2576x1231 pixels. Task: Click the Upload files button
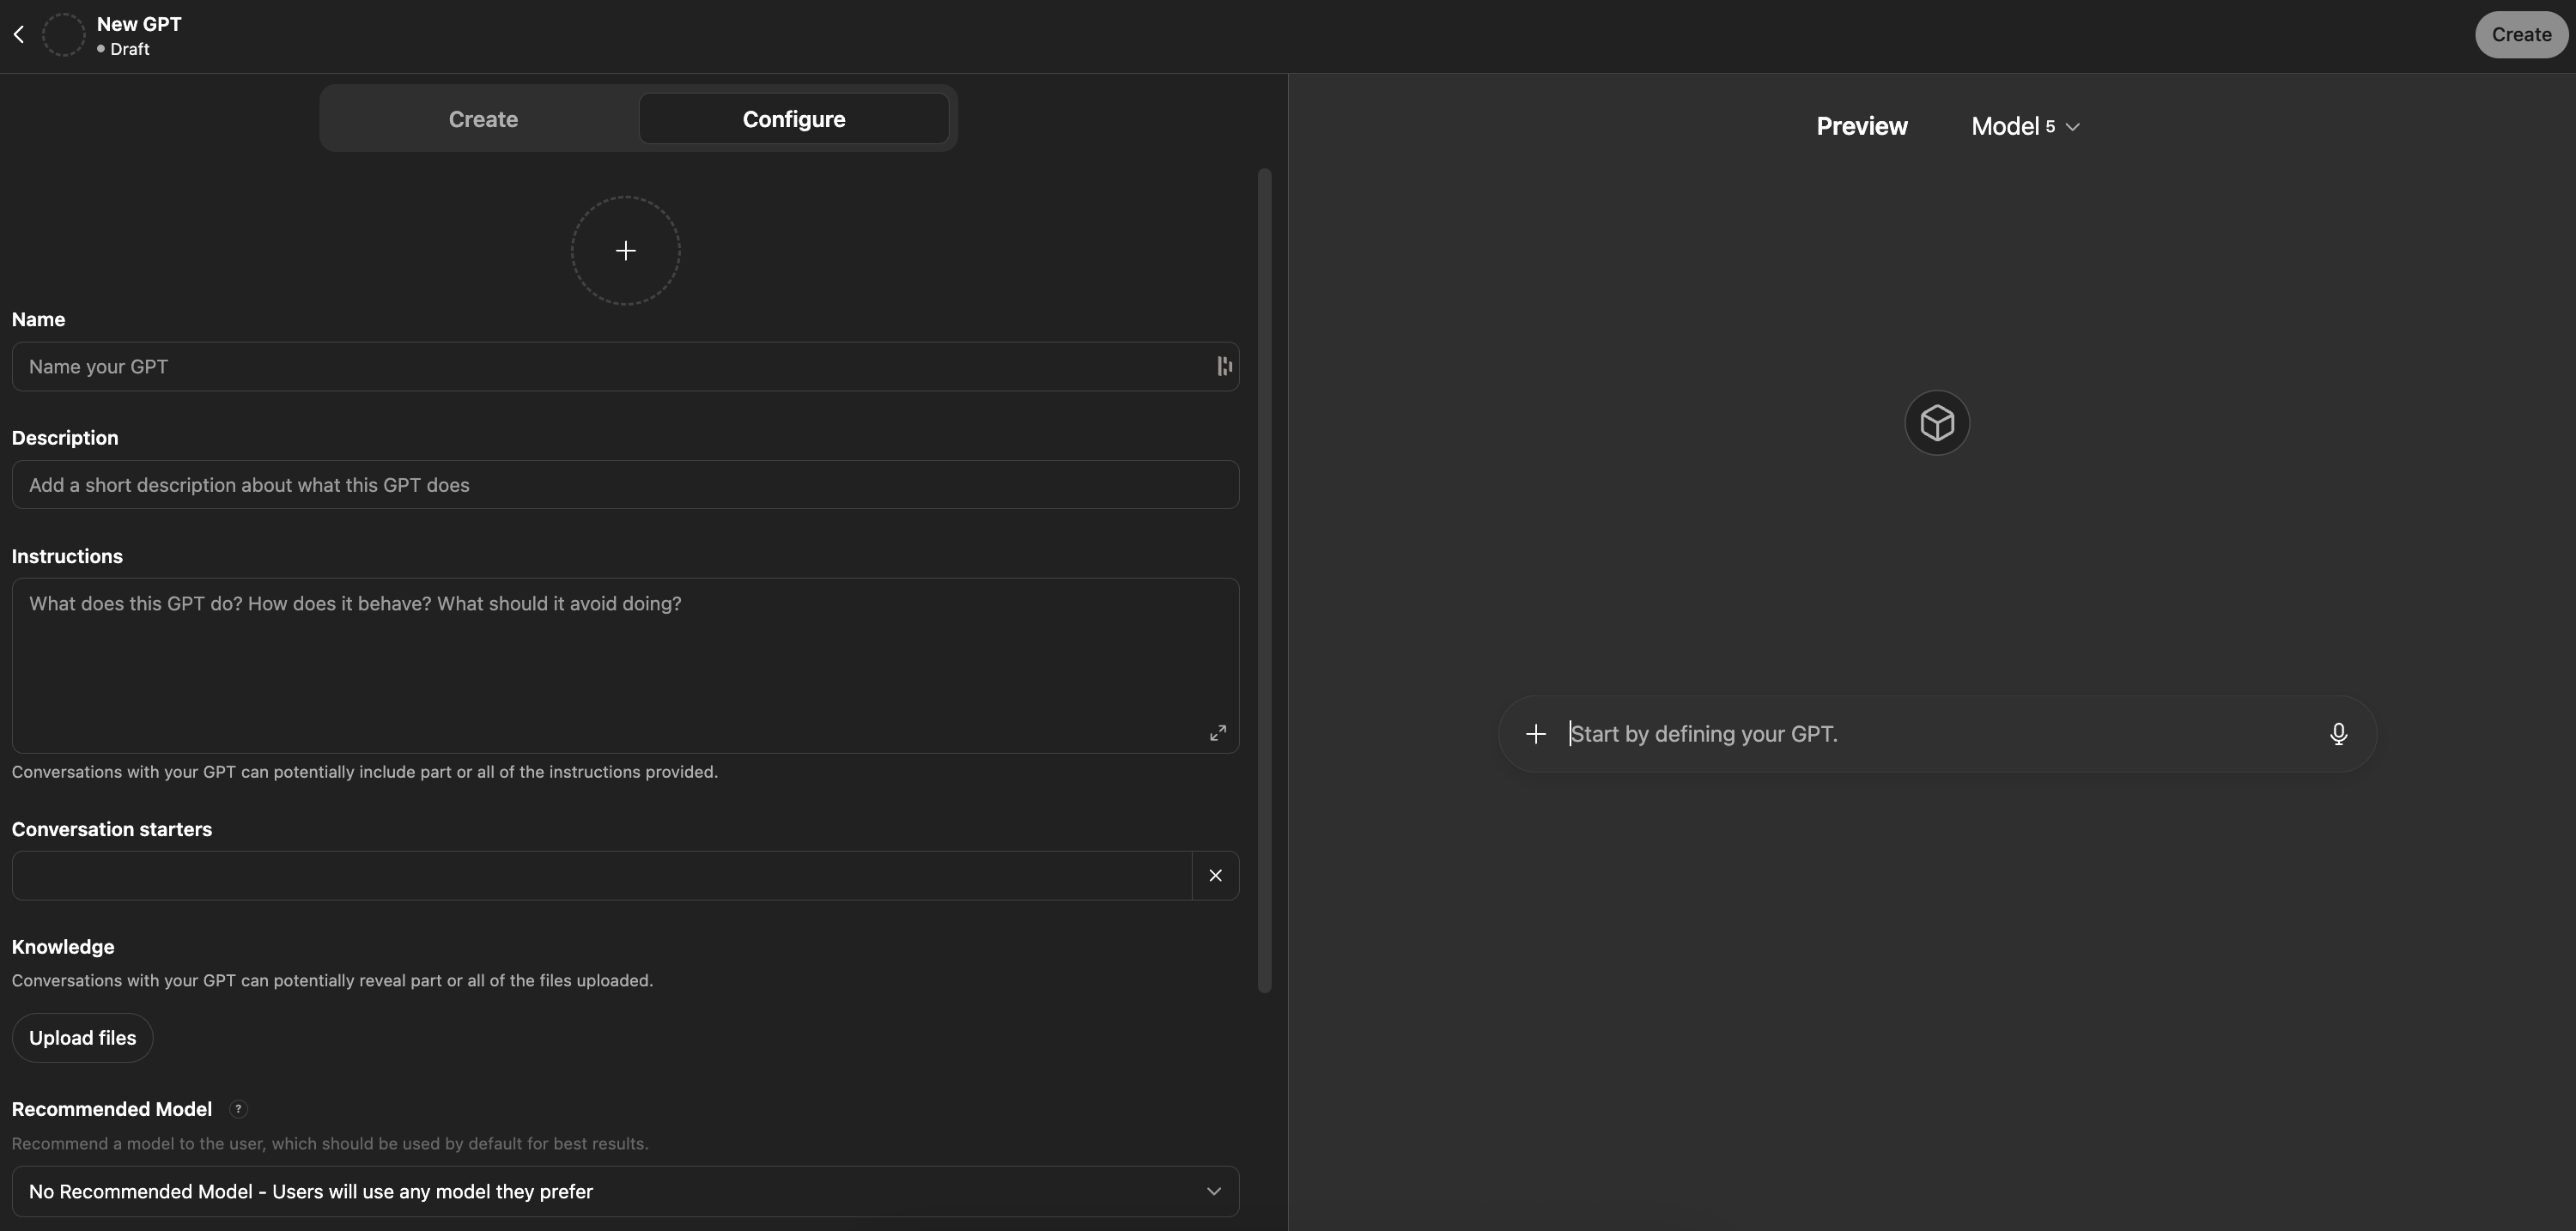tap(82, 1038)
